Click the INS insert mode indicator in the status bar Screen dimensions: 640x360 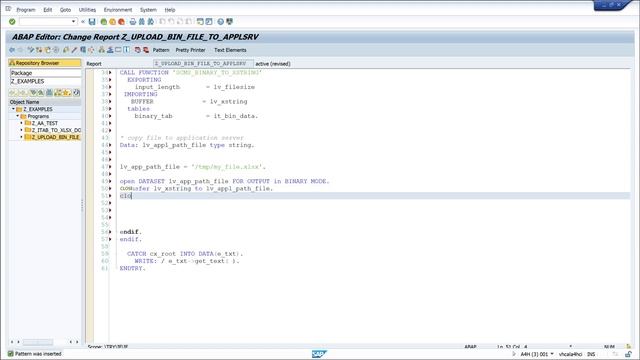(x=591, y=354)
